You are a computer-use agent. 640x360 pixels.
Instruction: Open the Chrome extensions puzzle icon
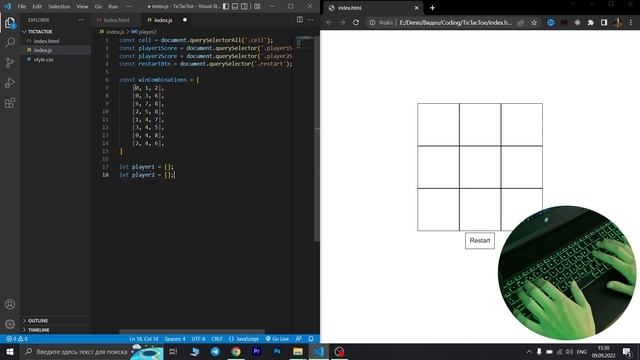point(591,23)
